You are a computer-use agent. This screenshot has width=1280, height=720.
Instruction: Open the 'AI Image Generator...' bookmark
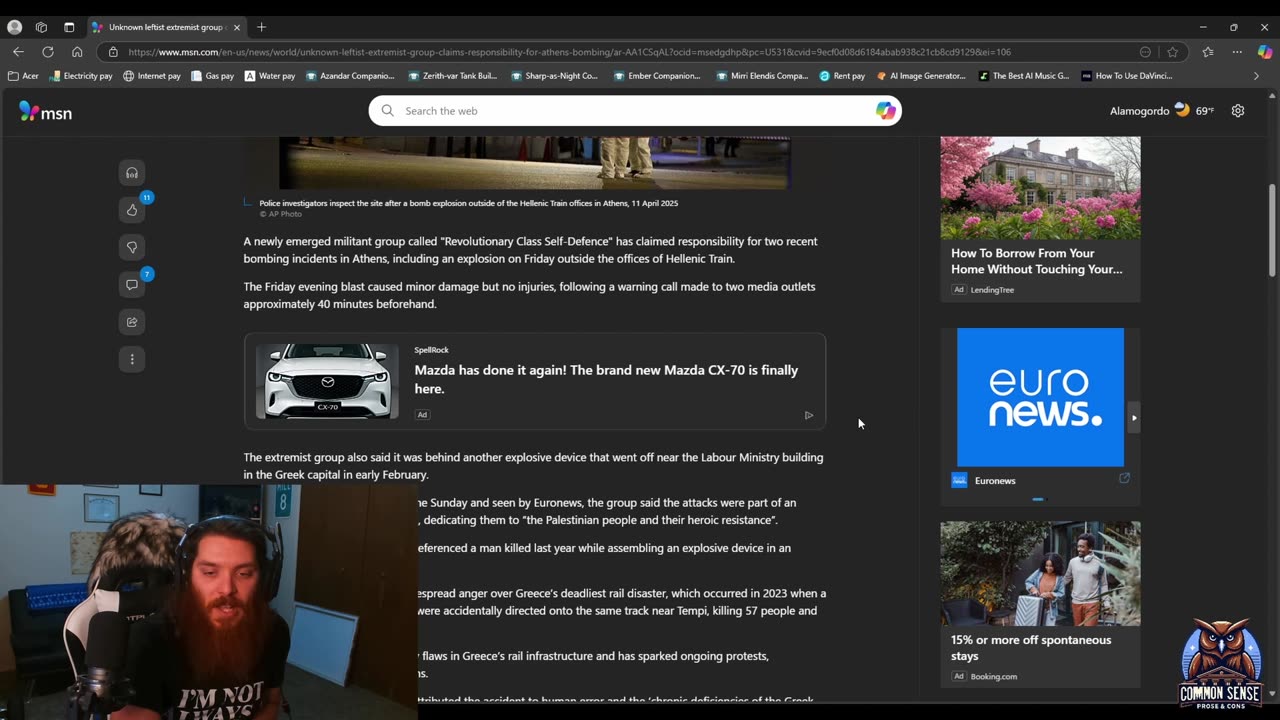(921, 76)
